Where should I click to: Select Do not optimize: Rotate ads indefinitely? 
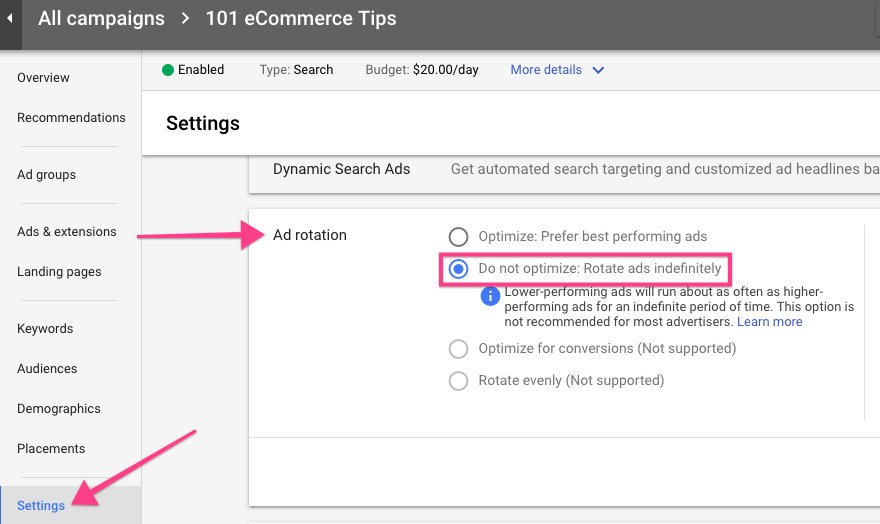(x=458, y=269)
